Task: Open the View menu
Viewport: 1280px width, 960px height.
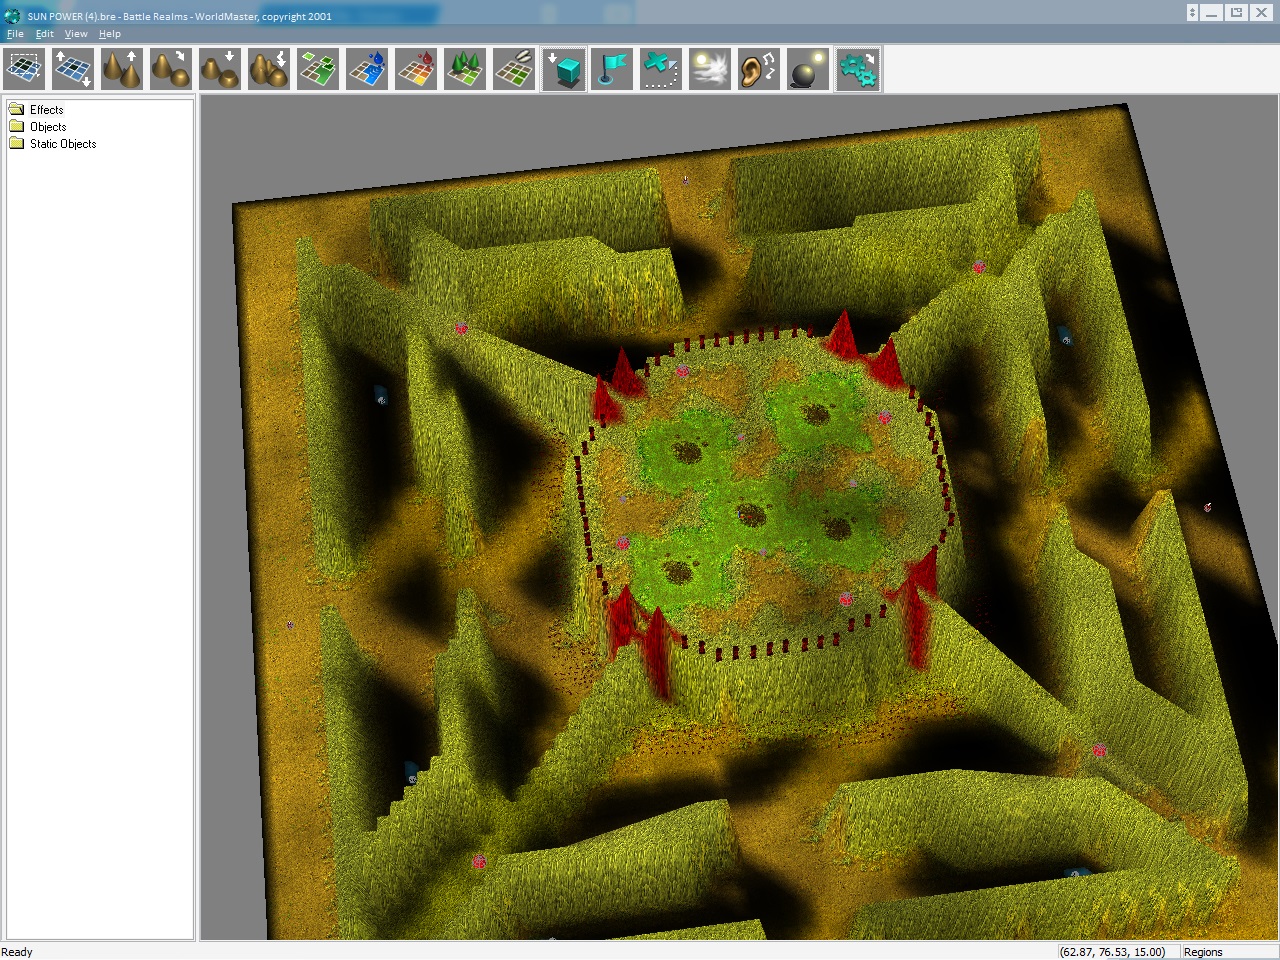Action: [76, 34]
